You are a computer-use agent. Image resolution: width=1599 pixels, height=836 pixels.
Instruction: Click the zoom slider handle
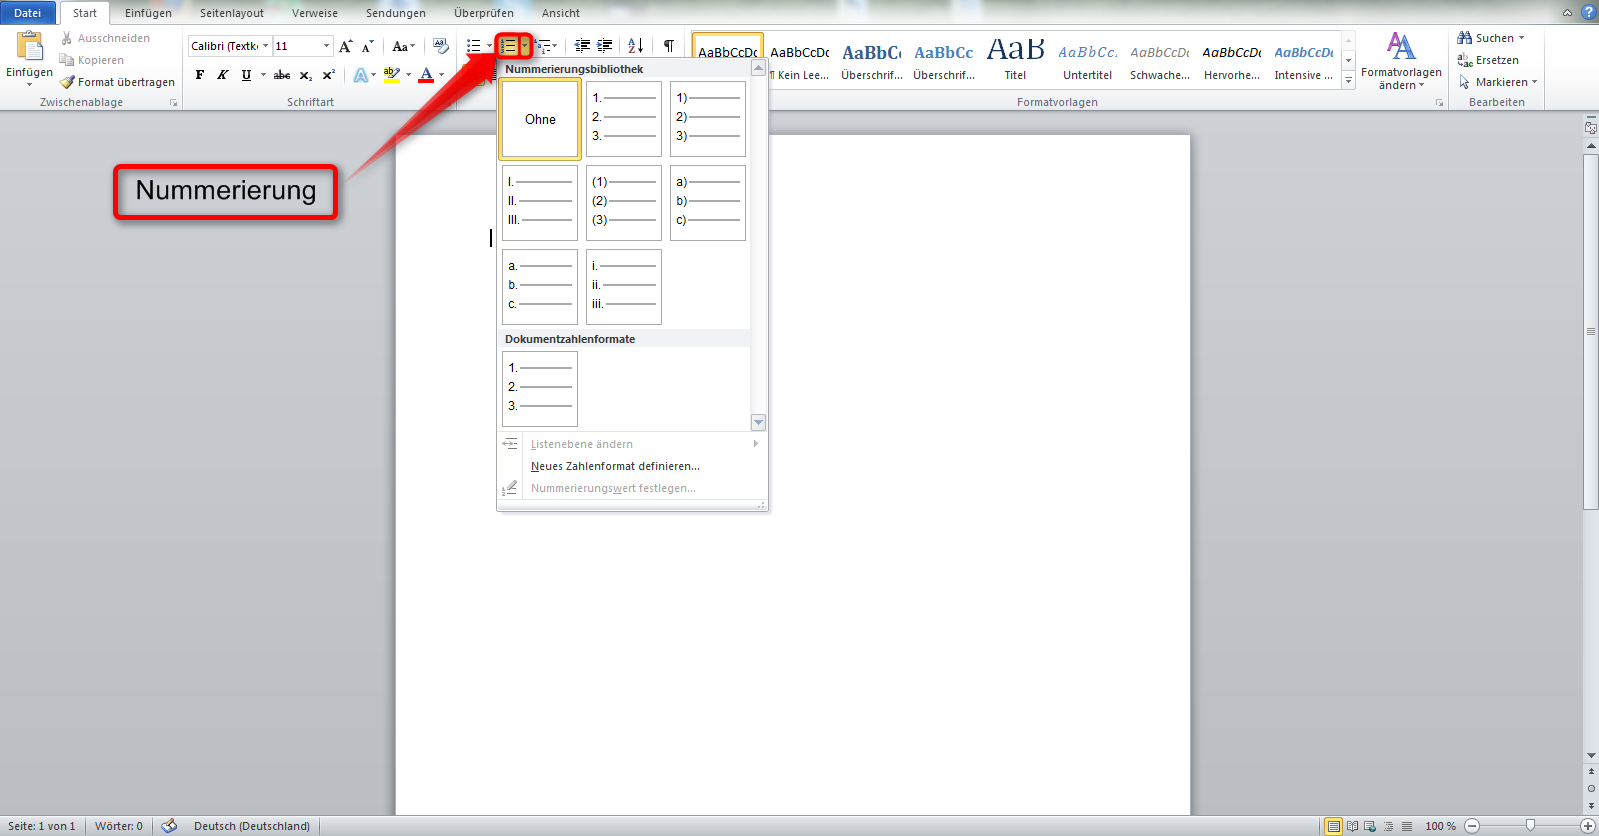tap(1530, 826)
